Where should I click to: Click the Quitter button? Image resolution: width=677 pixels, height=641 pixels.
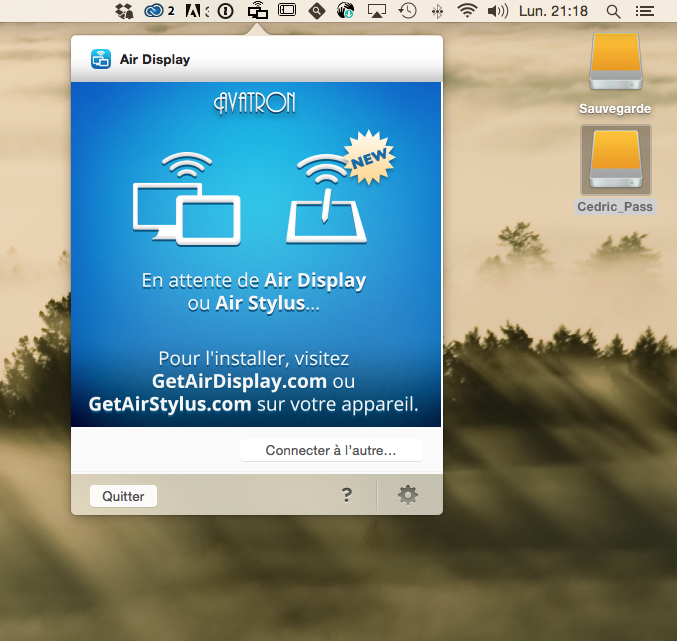click(x=123, y=496)
